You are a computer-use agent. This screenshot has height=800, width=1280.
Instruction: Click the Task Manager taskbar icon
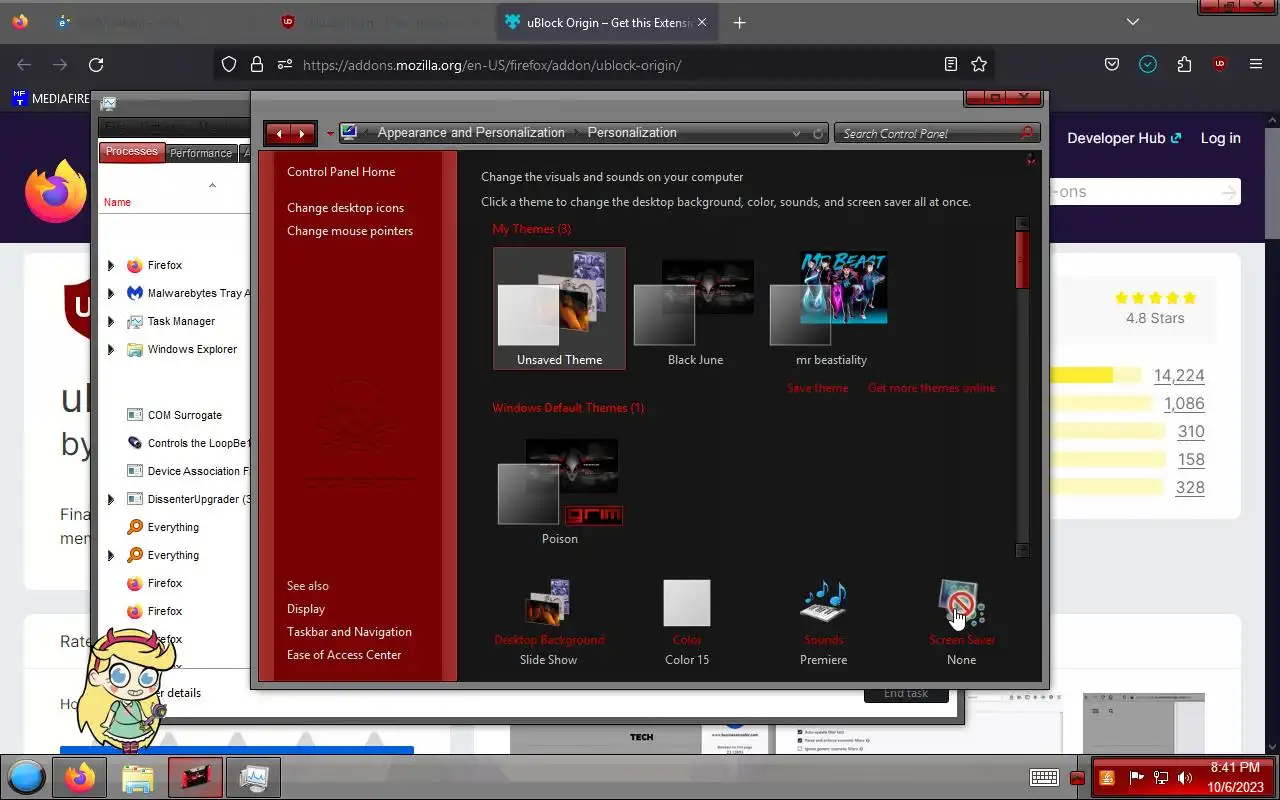coord(252,777)
